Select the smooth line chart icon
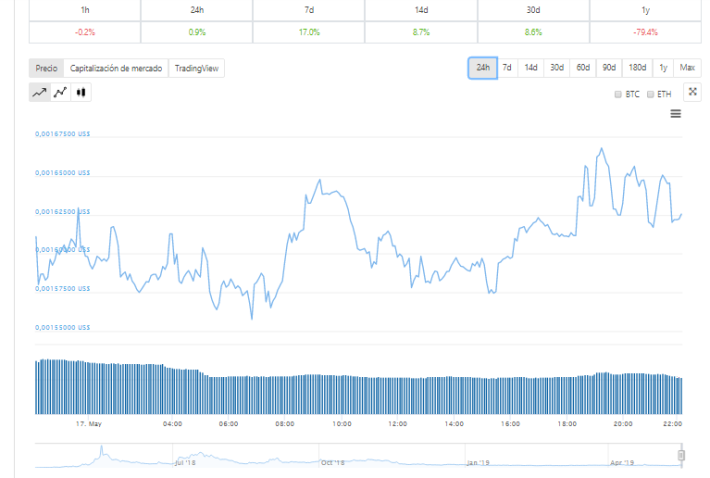The image size is (710, 478). pos(40,92)
